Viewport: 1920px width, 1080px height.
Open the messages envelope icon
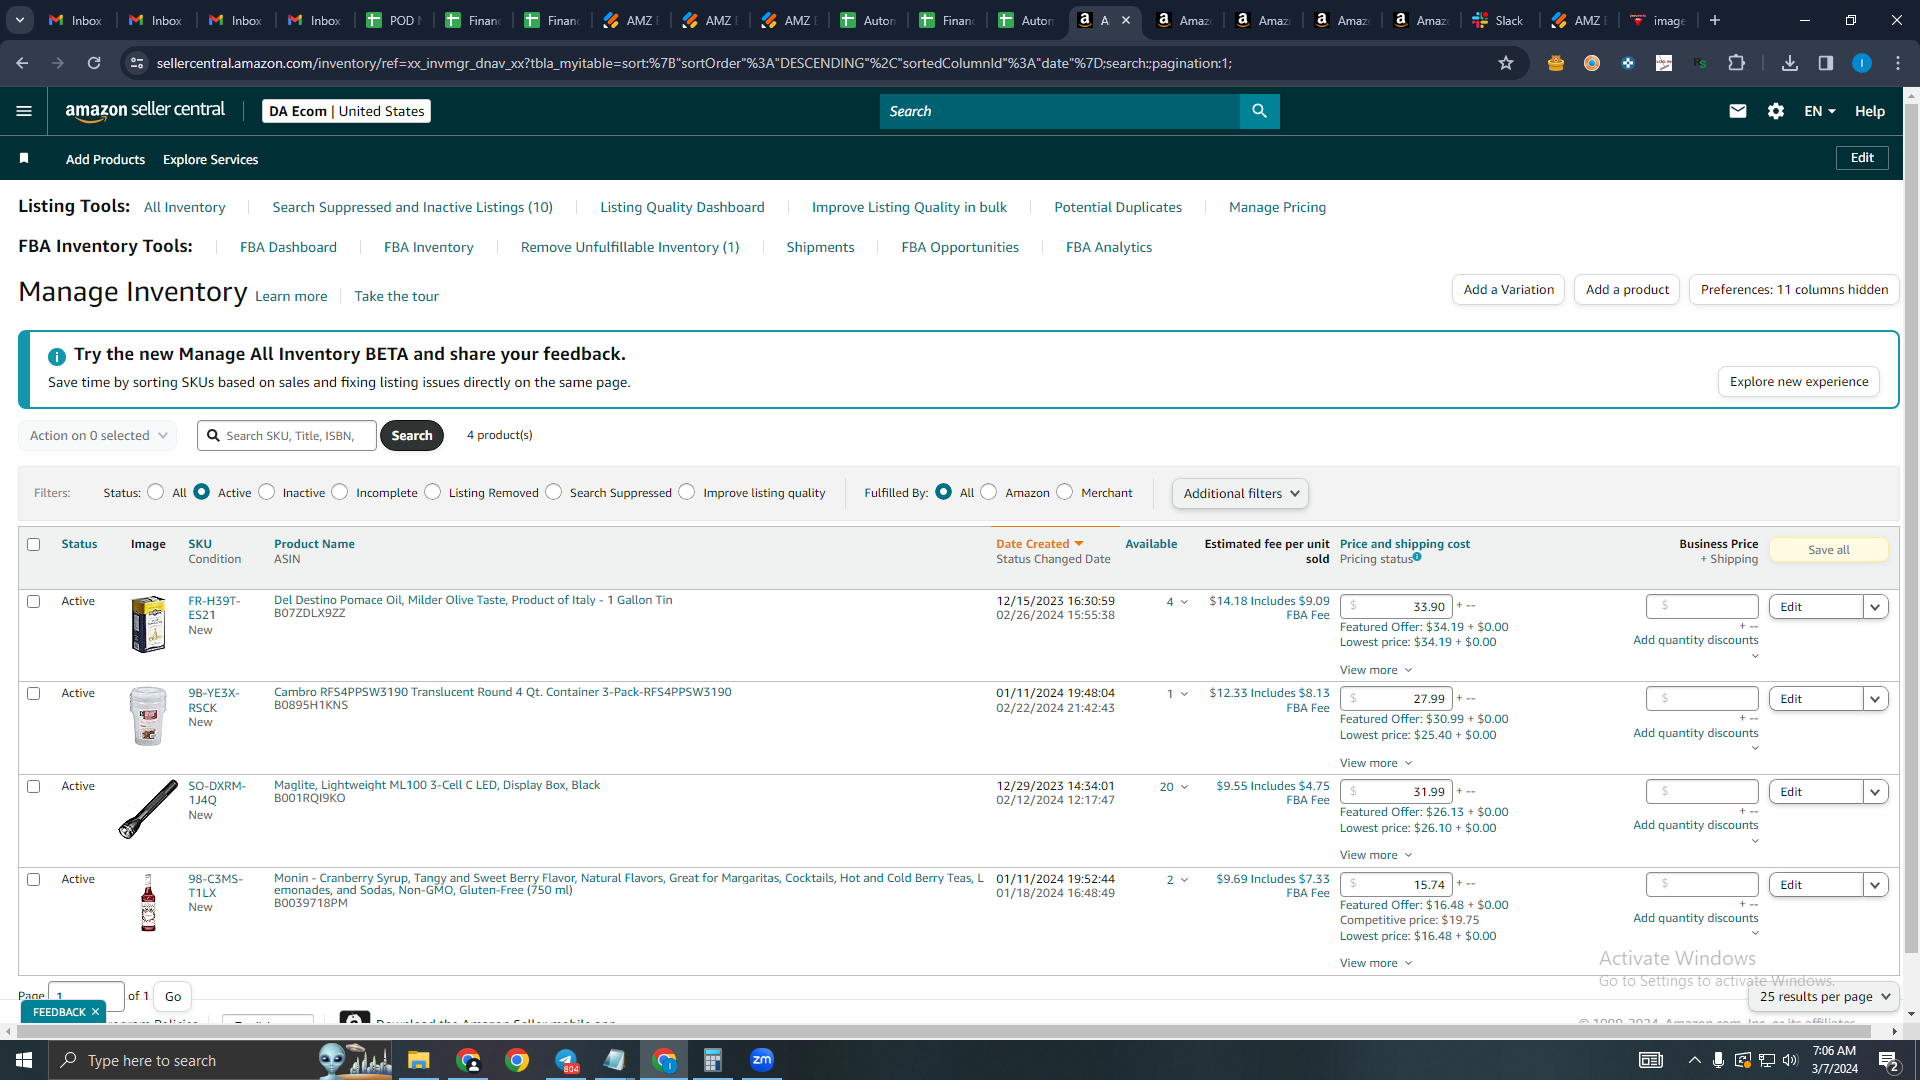(1738, 111)
